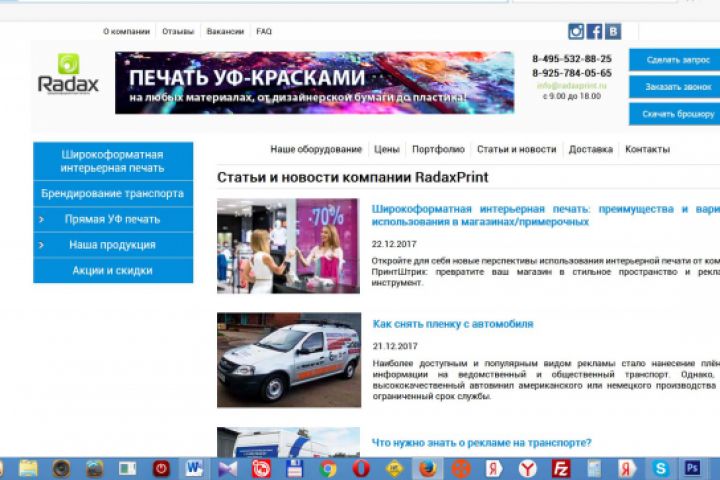Click the heading Статьи и новости компании RadaxPrint
The image size is (720, 480).
tap(353, 177)
